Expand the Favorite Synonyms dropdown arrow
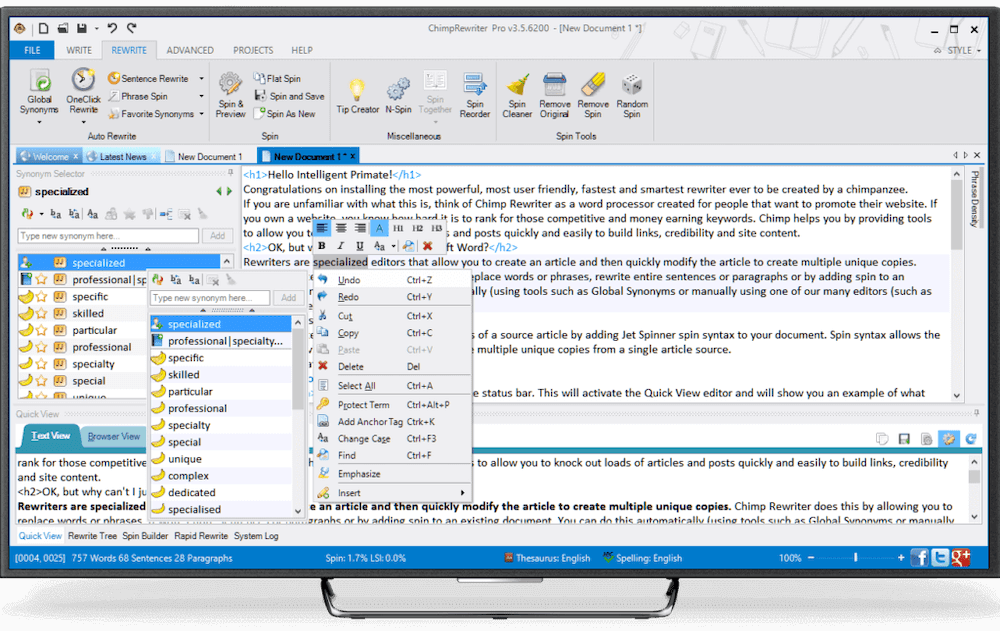 (202, 114)
